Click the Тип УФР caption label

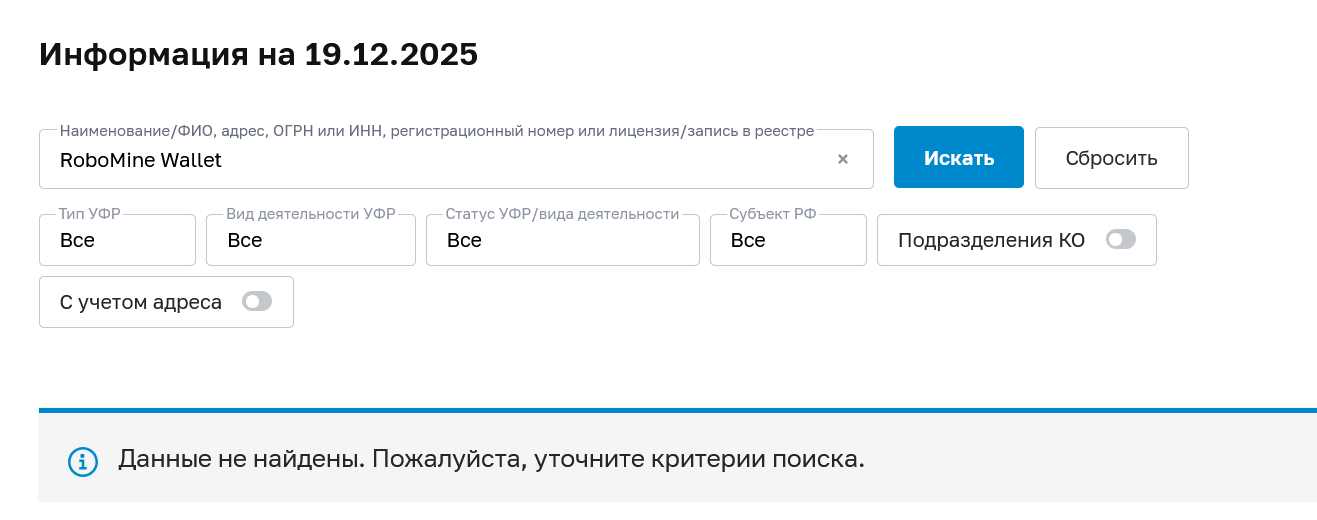(91, 214)
